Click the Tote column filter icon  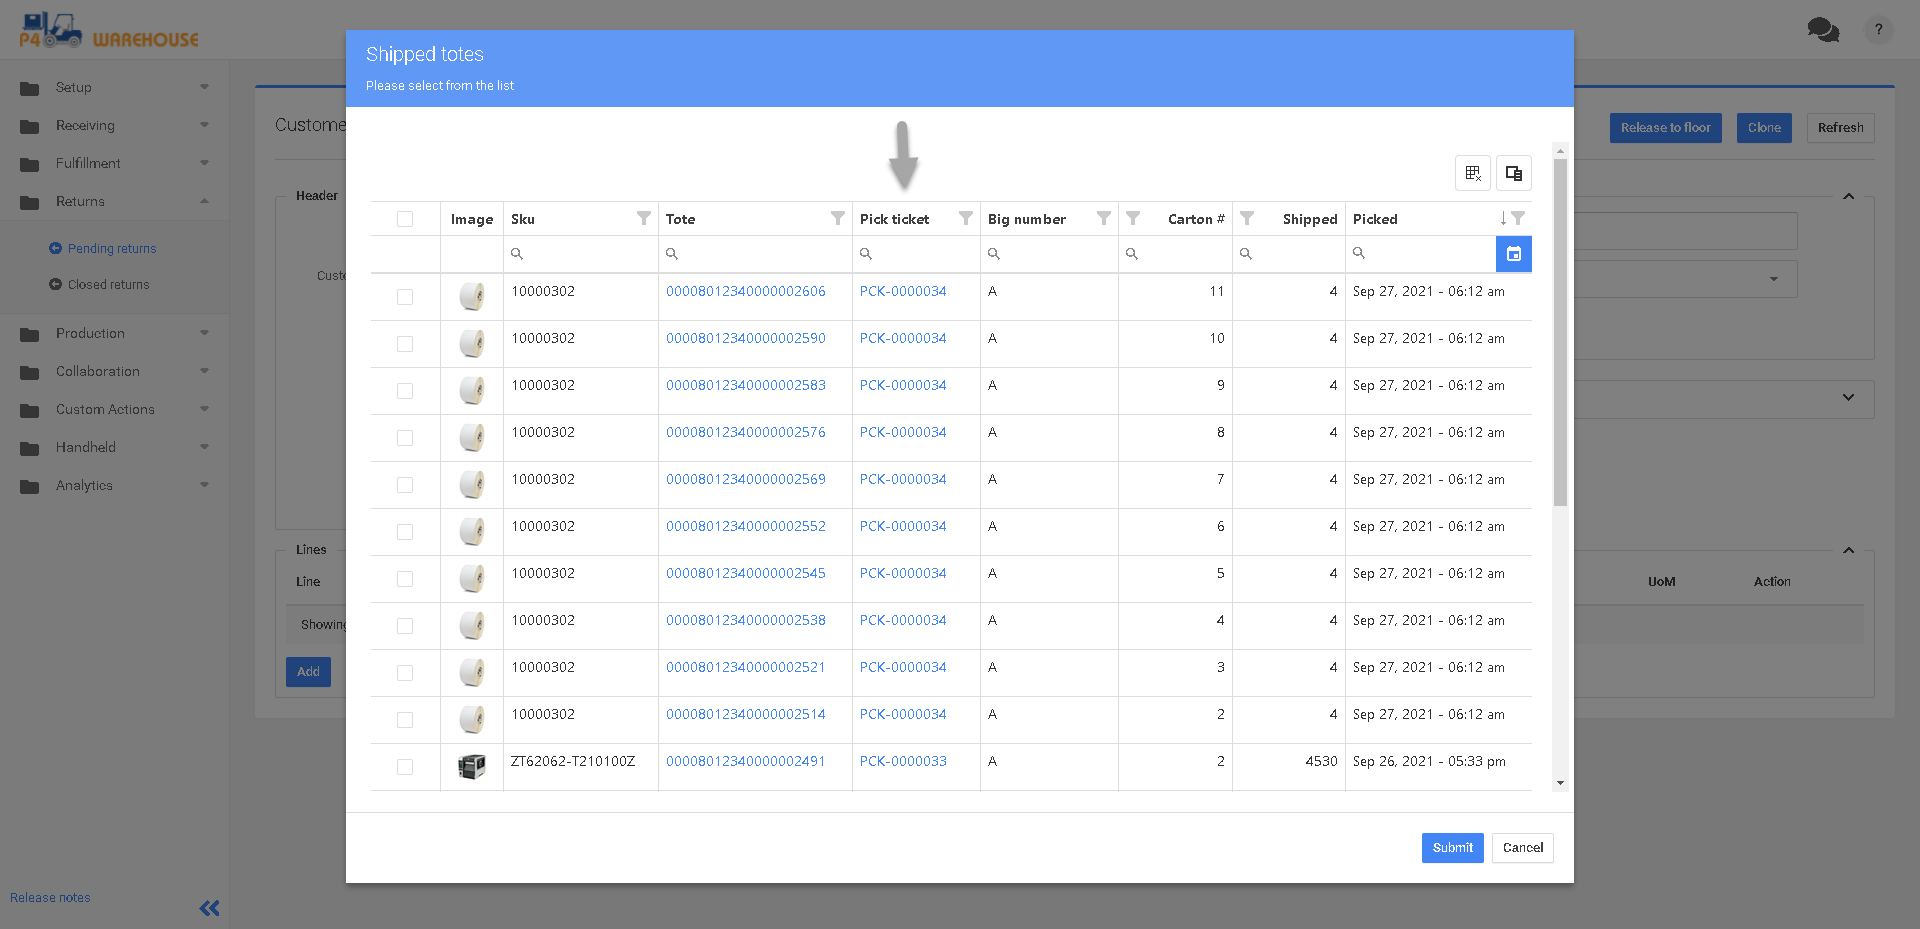point(838,218)
